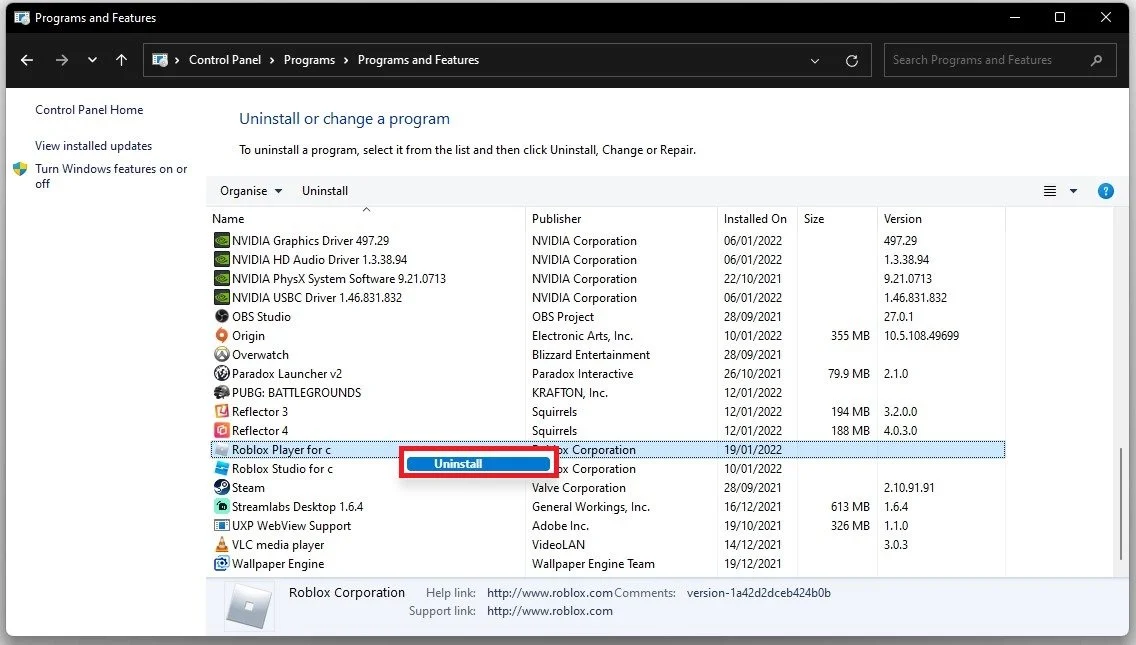Click the Wallpaper Engine icon
The height and width of the screenshot is (645, 1136).
222,563
